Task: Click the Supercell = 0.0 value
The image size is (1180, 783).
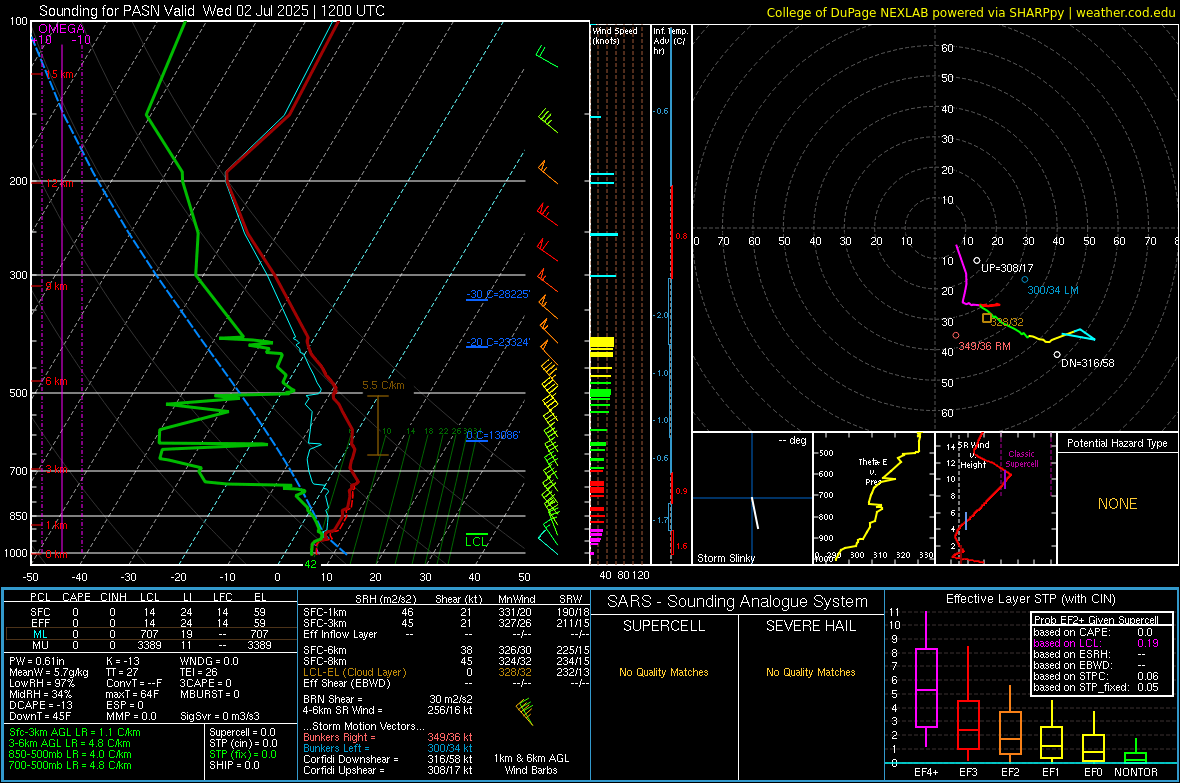Action: click(242, 732)
